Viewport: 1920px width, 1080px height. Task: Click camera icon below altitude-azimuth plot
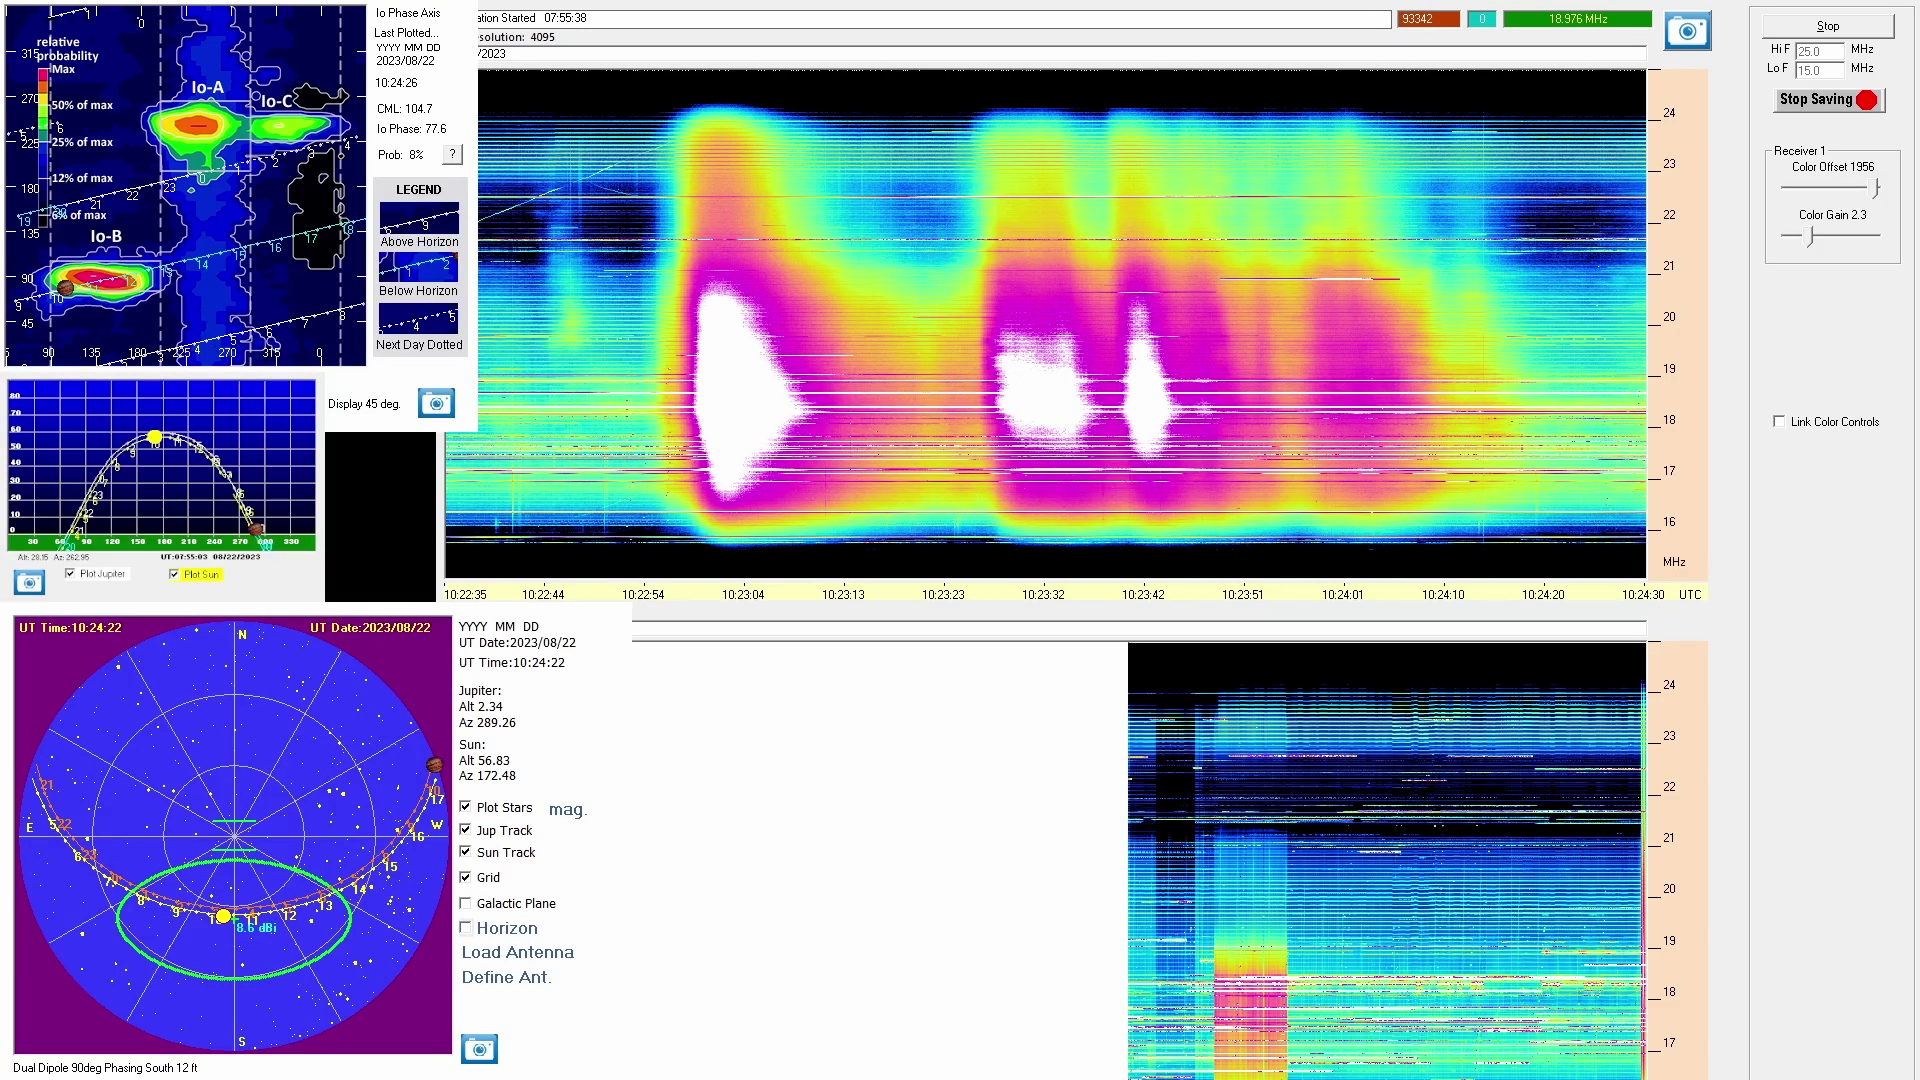[29, 582]
